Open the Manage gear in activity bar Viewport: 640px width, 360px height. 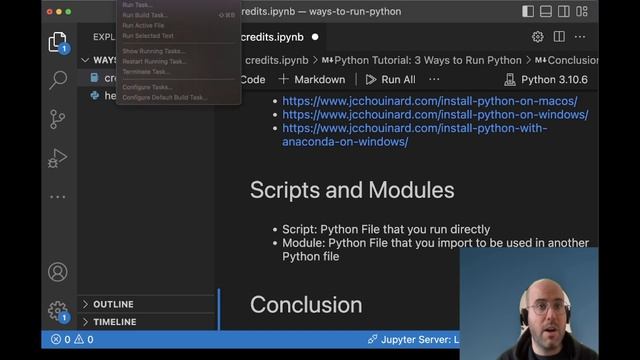tap(58, 311)
